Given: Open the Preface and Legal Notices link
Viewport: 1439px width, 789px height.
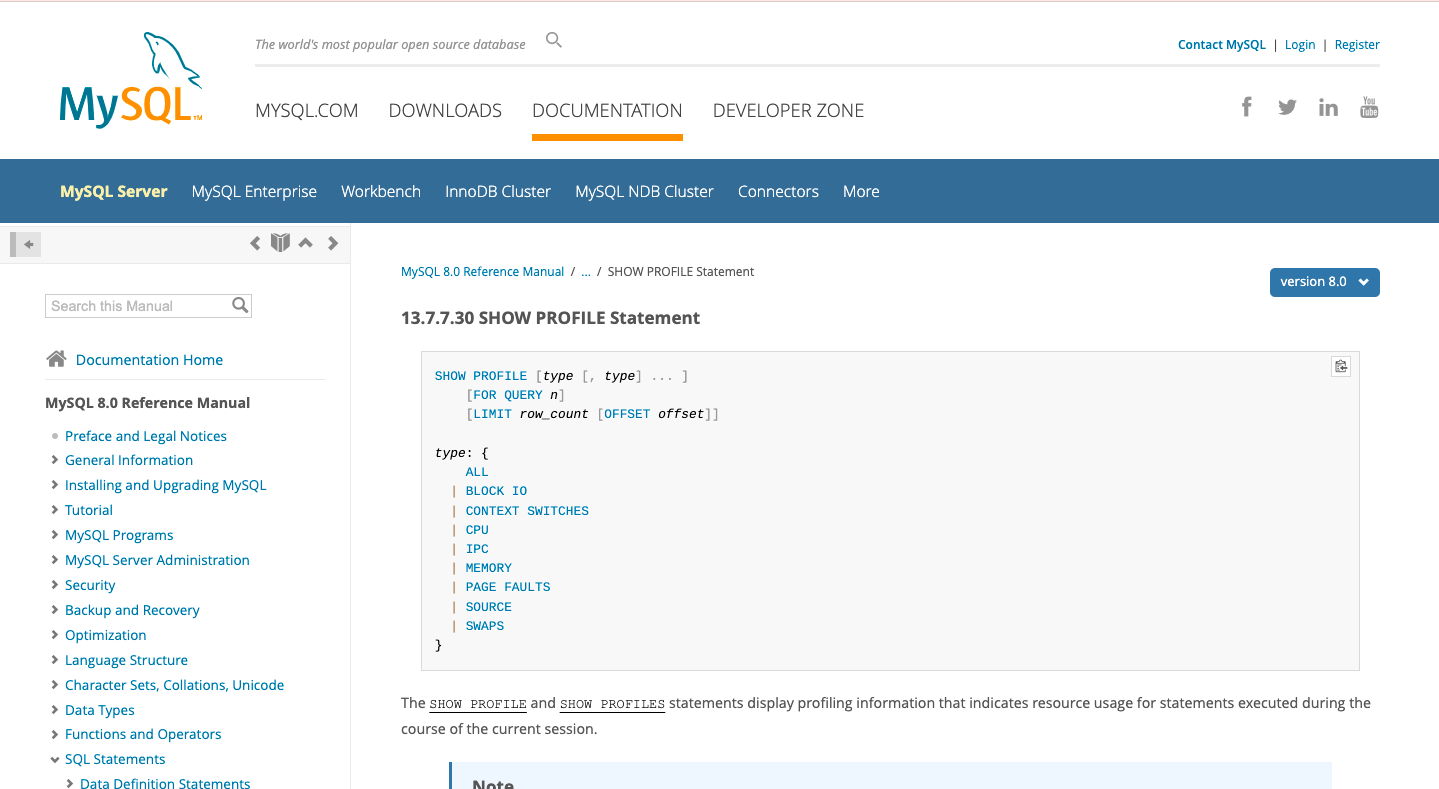Looking at the screenshot, I should [146, 436].
